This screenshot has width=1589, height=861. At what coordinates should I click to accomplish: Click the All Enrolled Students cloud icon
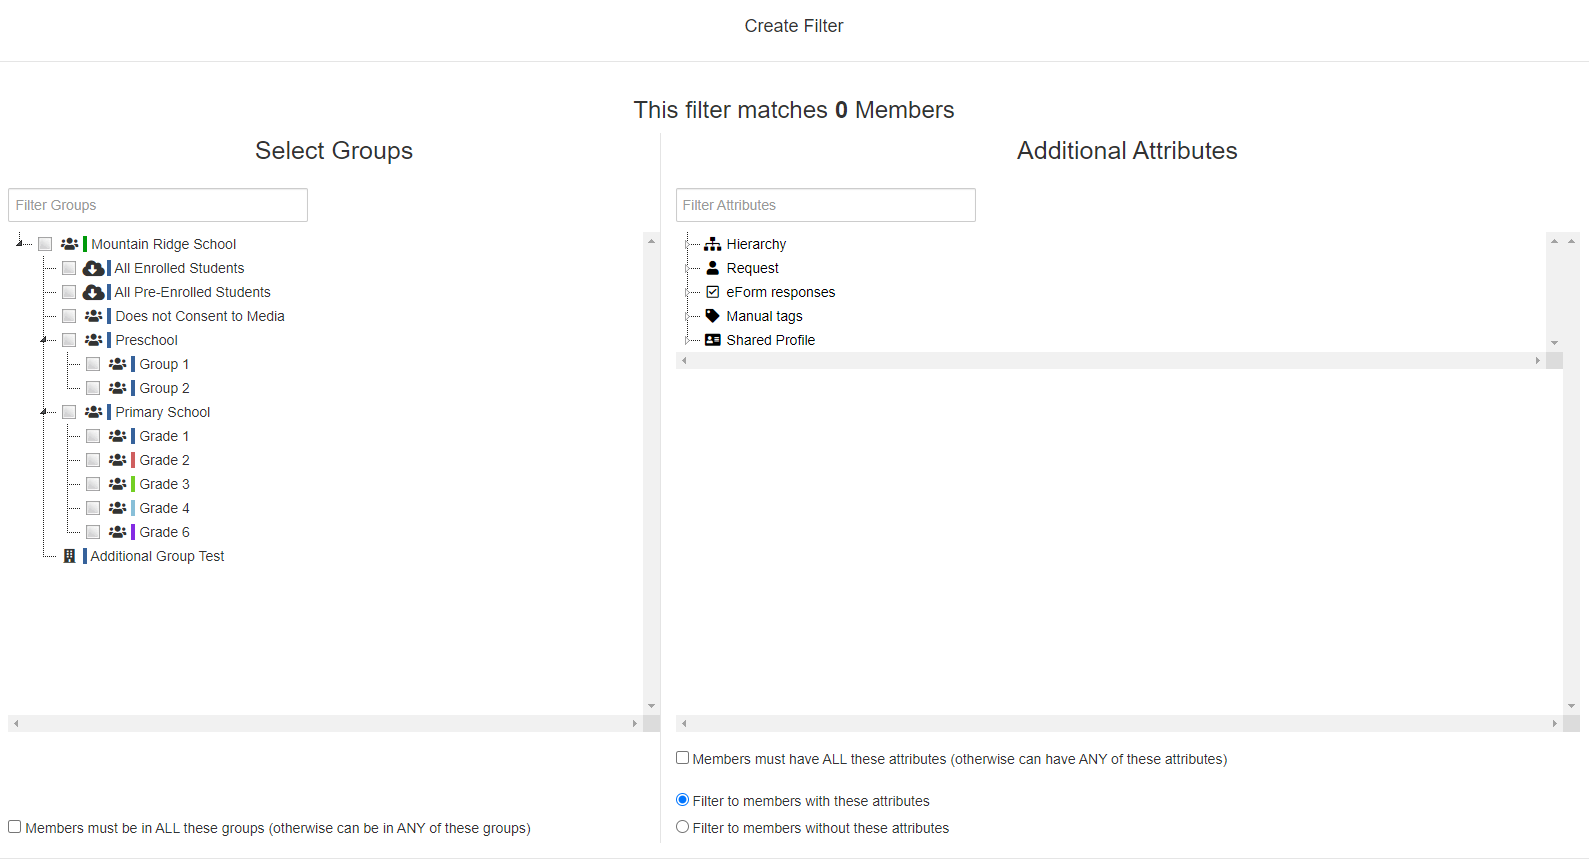[x=93, y=268]
